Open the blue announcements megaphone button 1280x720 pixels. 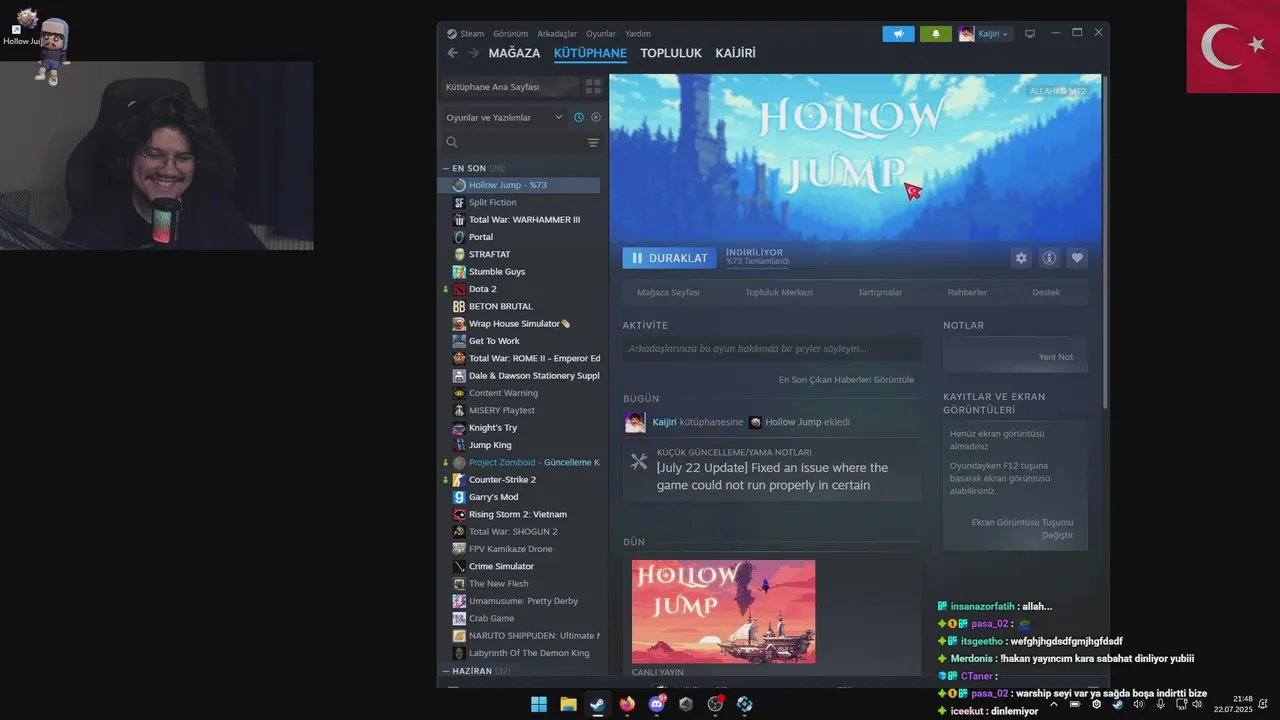(x=898, y=34)
